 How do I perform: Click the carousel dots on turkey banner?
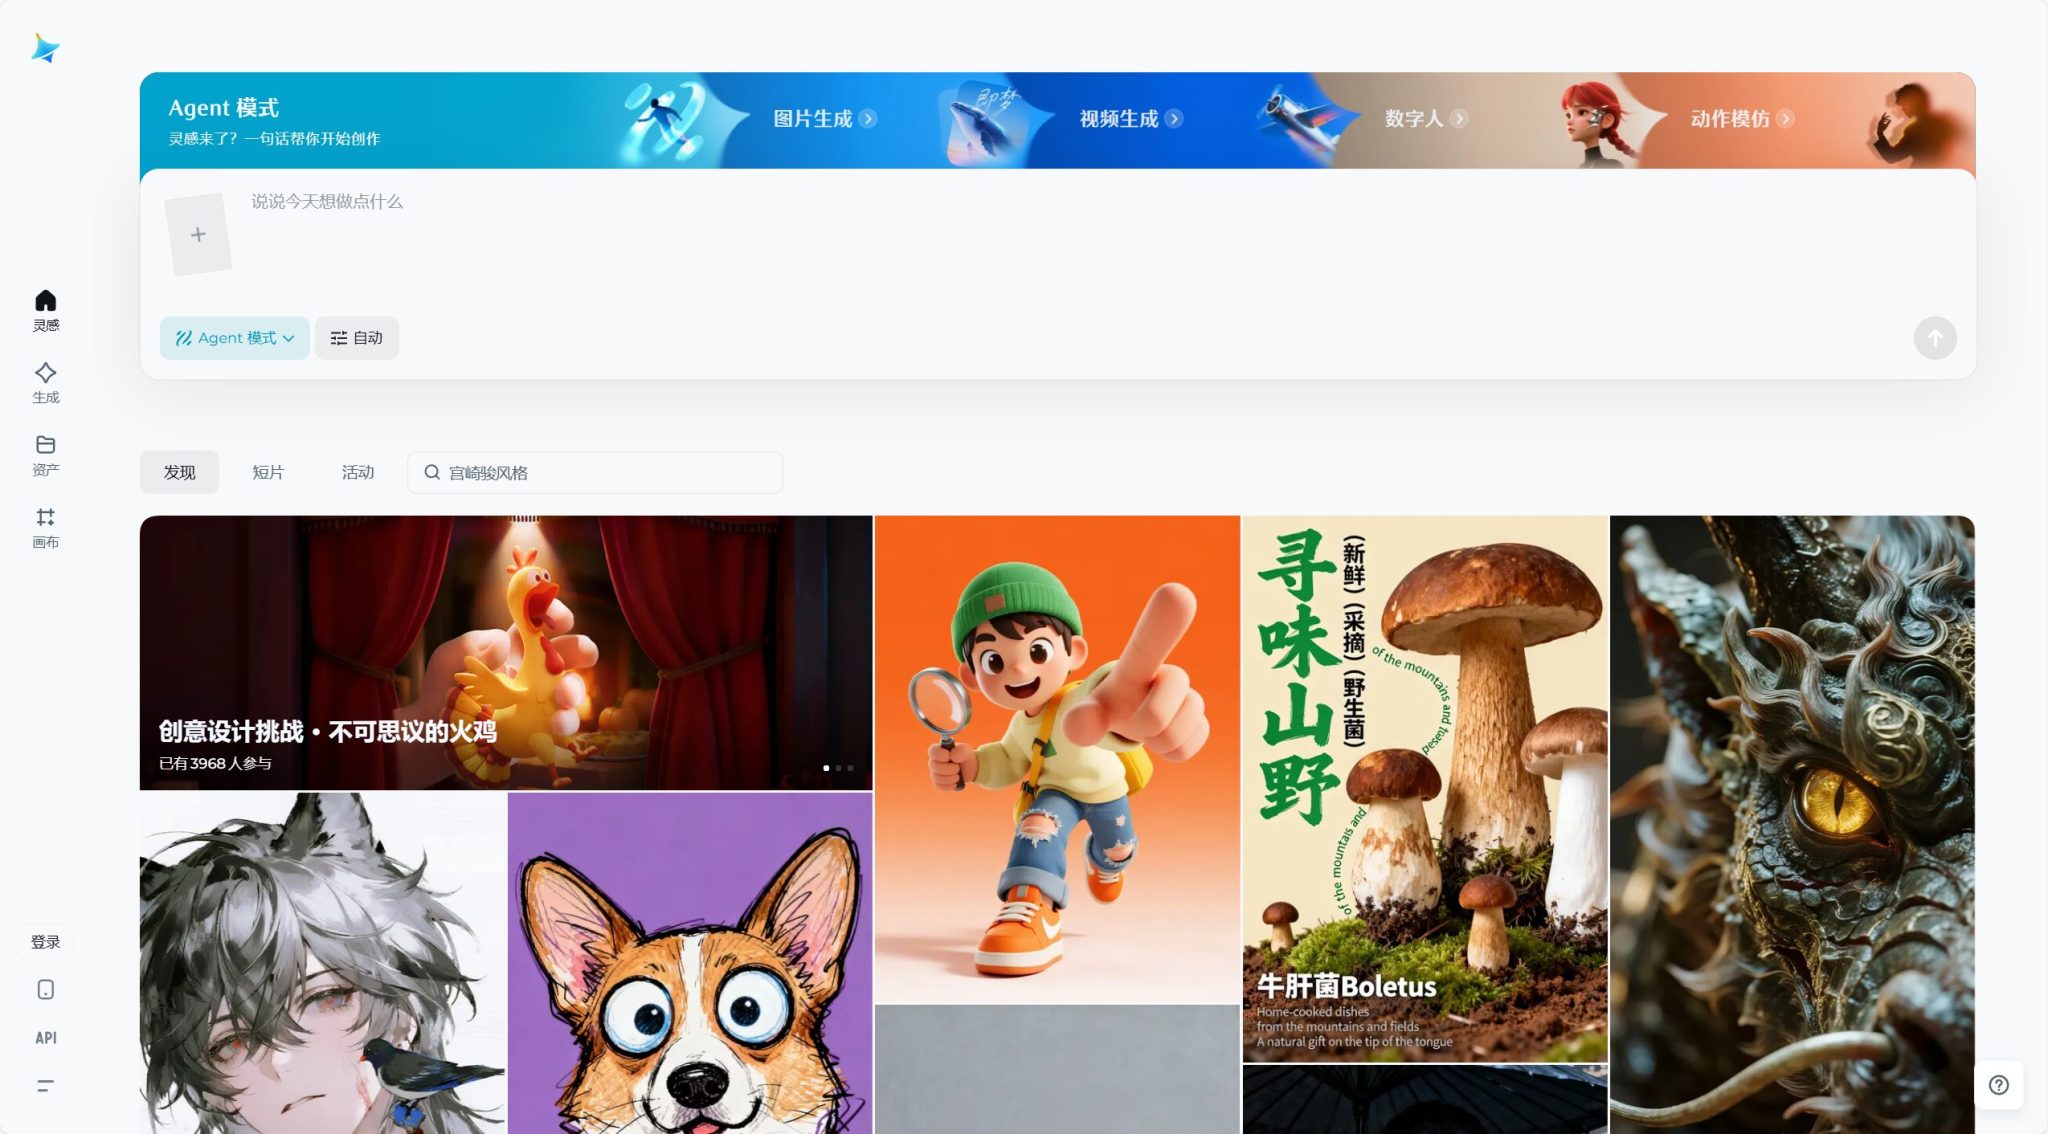(837, 768)
